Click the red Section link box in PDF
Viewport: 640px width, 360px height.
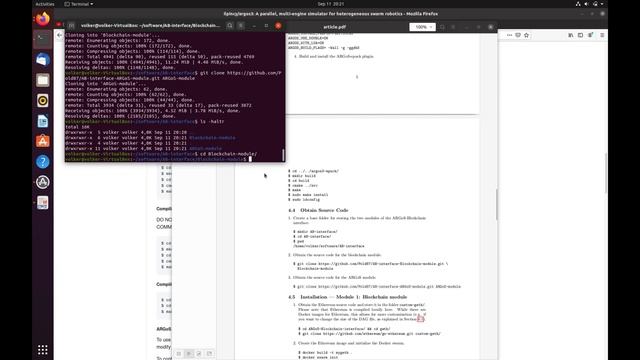pyautogui.click(x=420, y=319)
